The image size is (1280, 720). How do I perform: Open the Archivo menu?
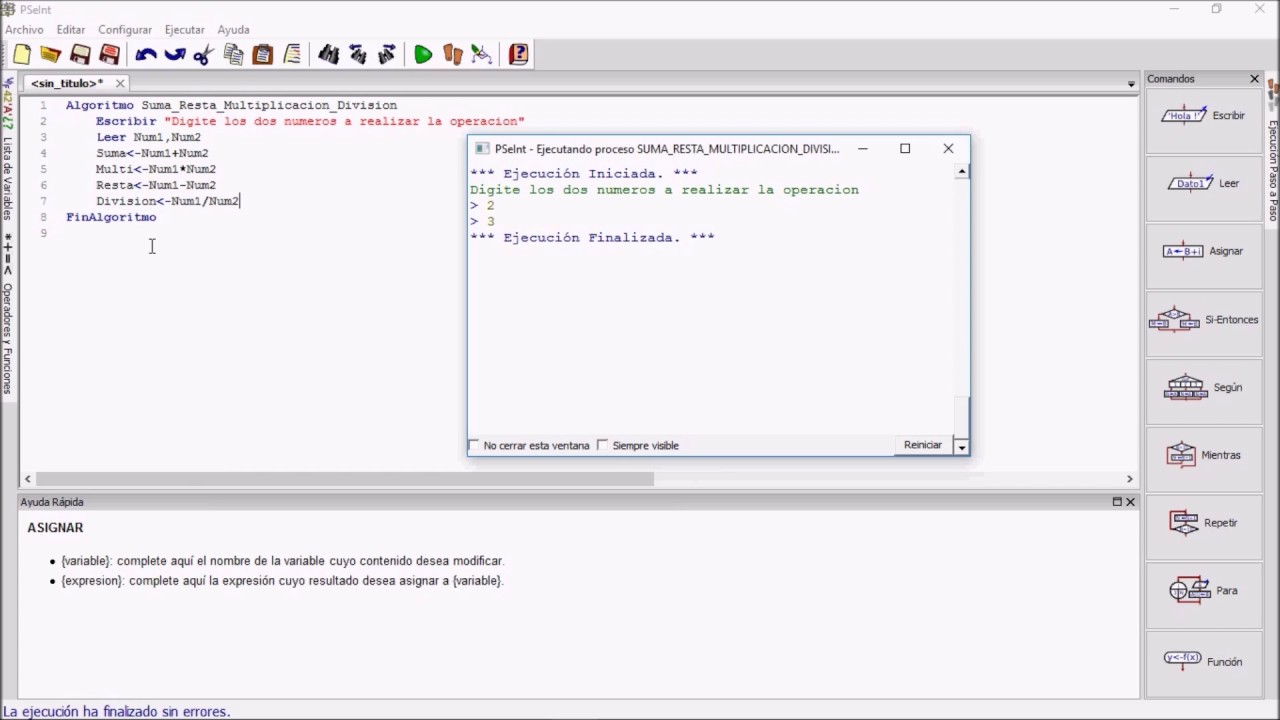click(24, 30)
